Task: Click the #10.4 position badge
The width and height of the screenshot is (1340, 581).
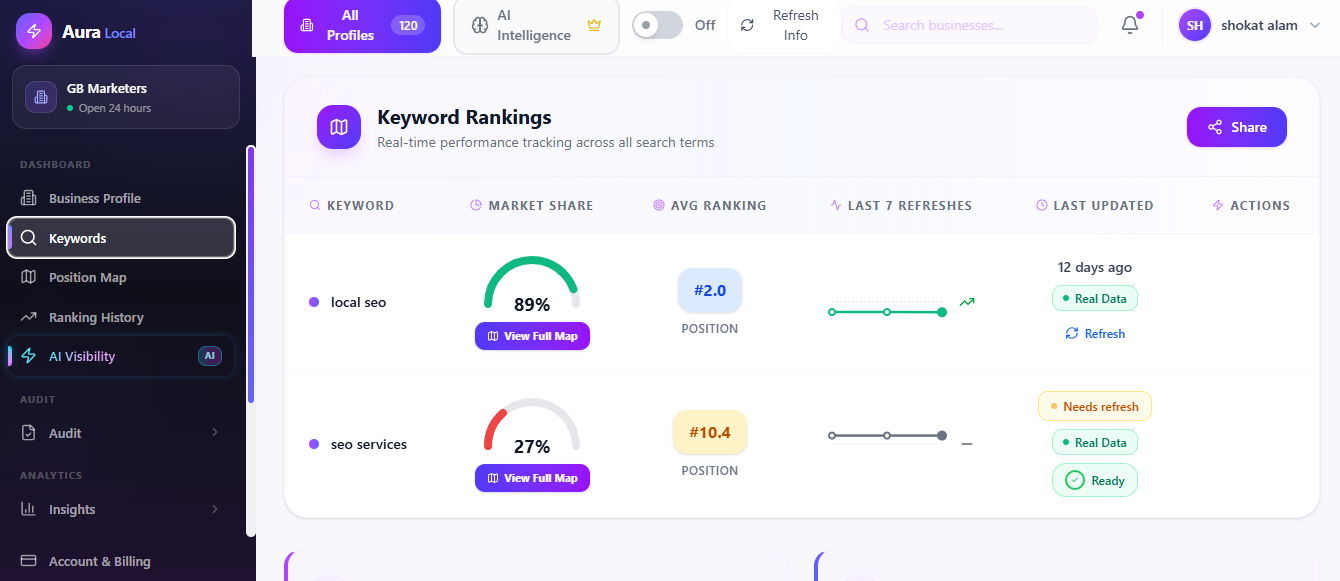Action: tap(710, 433)
